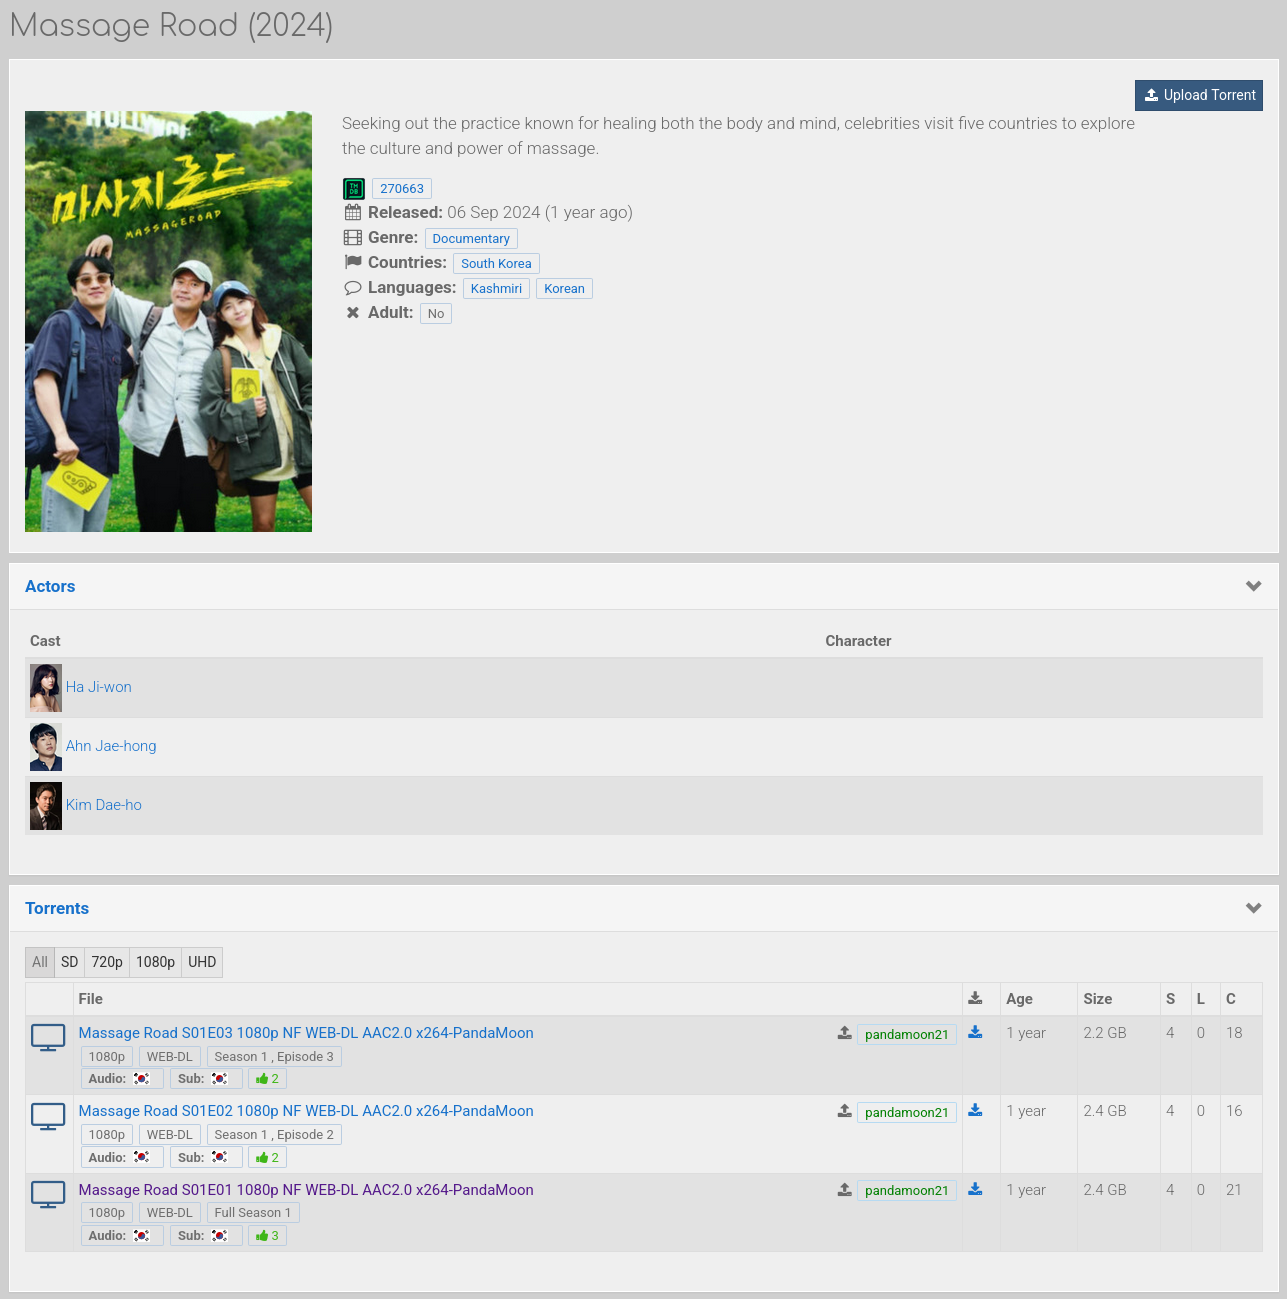The image size is (1287, 1299).
Task: Open pandamoon21 profile on S01E02 row
Action: [907, 1112]
